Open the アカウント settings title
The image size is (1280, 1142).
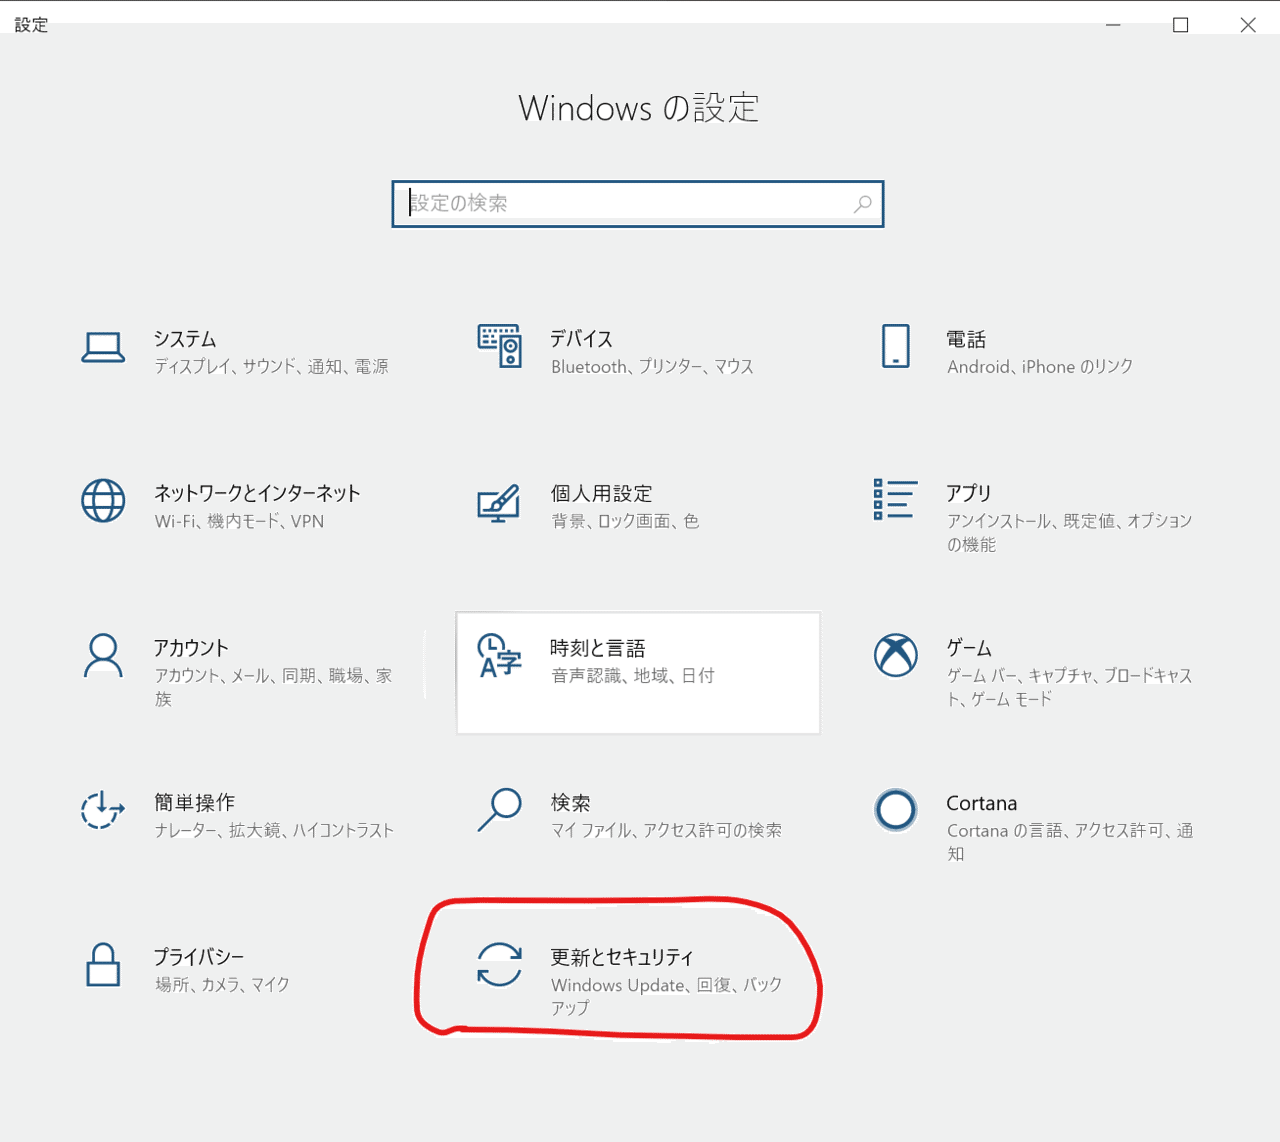(x=191, y=648)
